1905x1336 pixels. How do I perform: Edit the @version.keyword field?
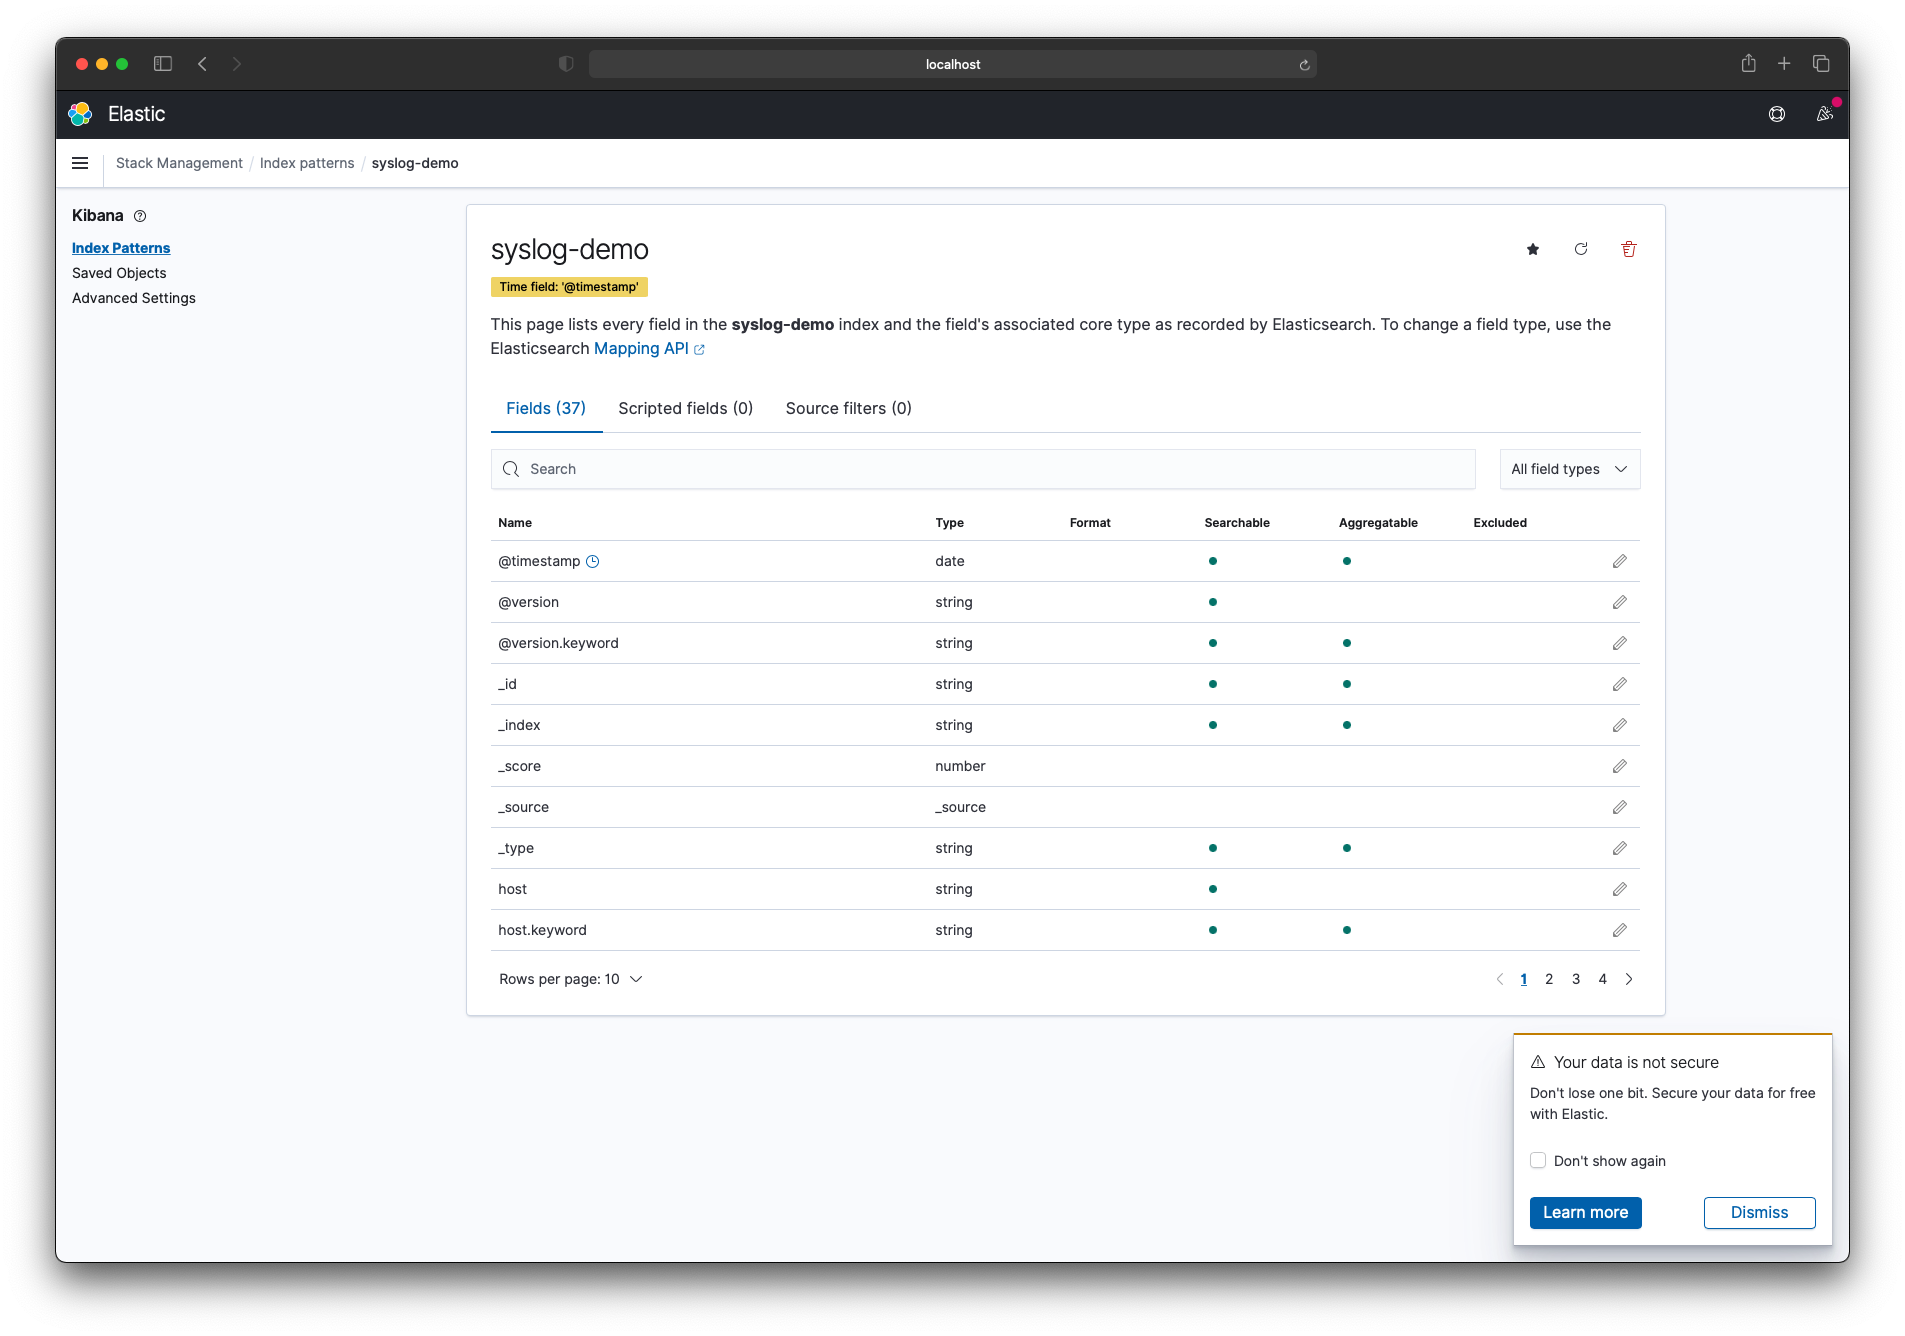(x=1620, y=643)
